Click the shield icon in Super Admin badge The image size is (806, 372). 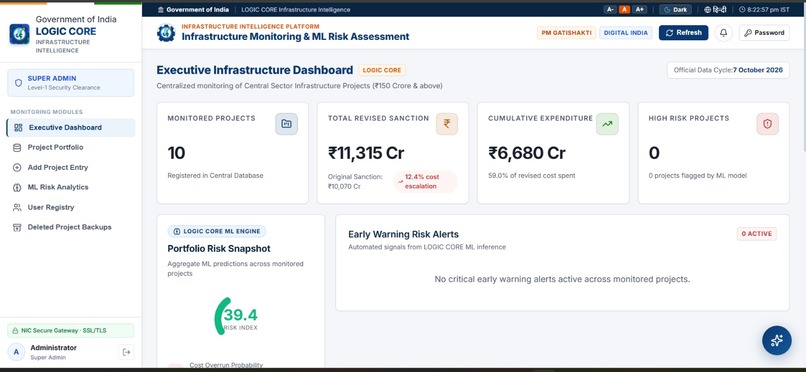(x=19, y=83)
